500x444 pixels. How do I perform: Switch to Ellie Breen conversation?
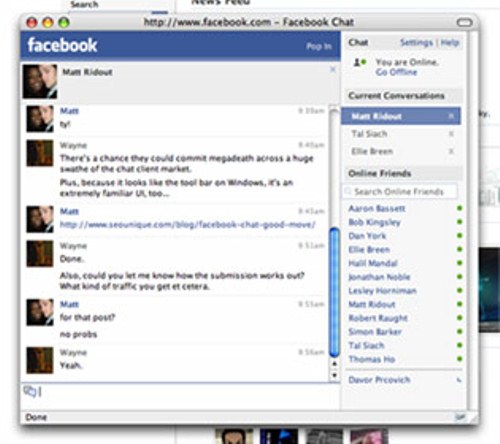(372, 152)
